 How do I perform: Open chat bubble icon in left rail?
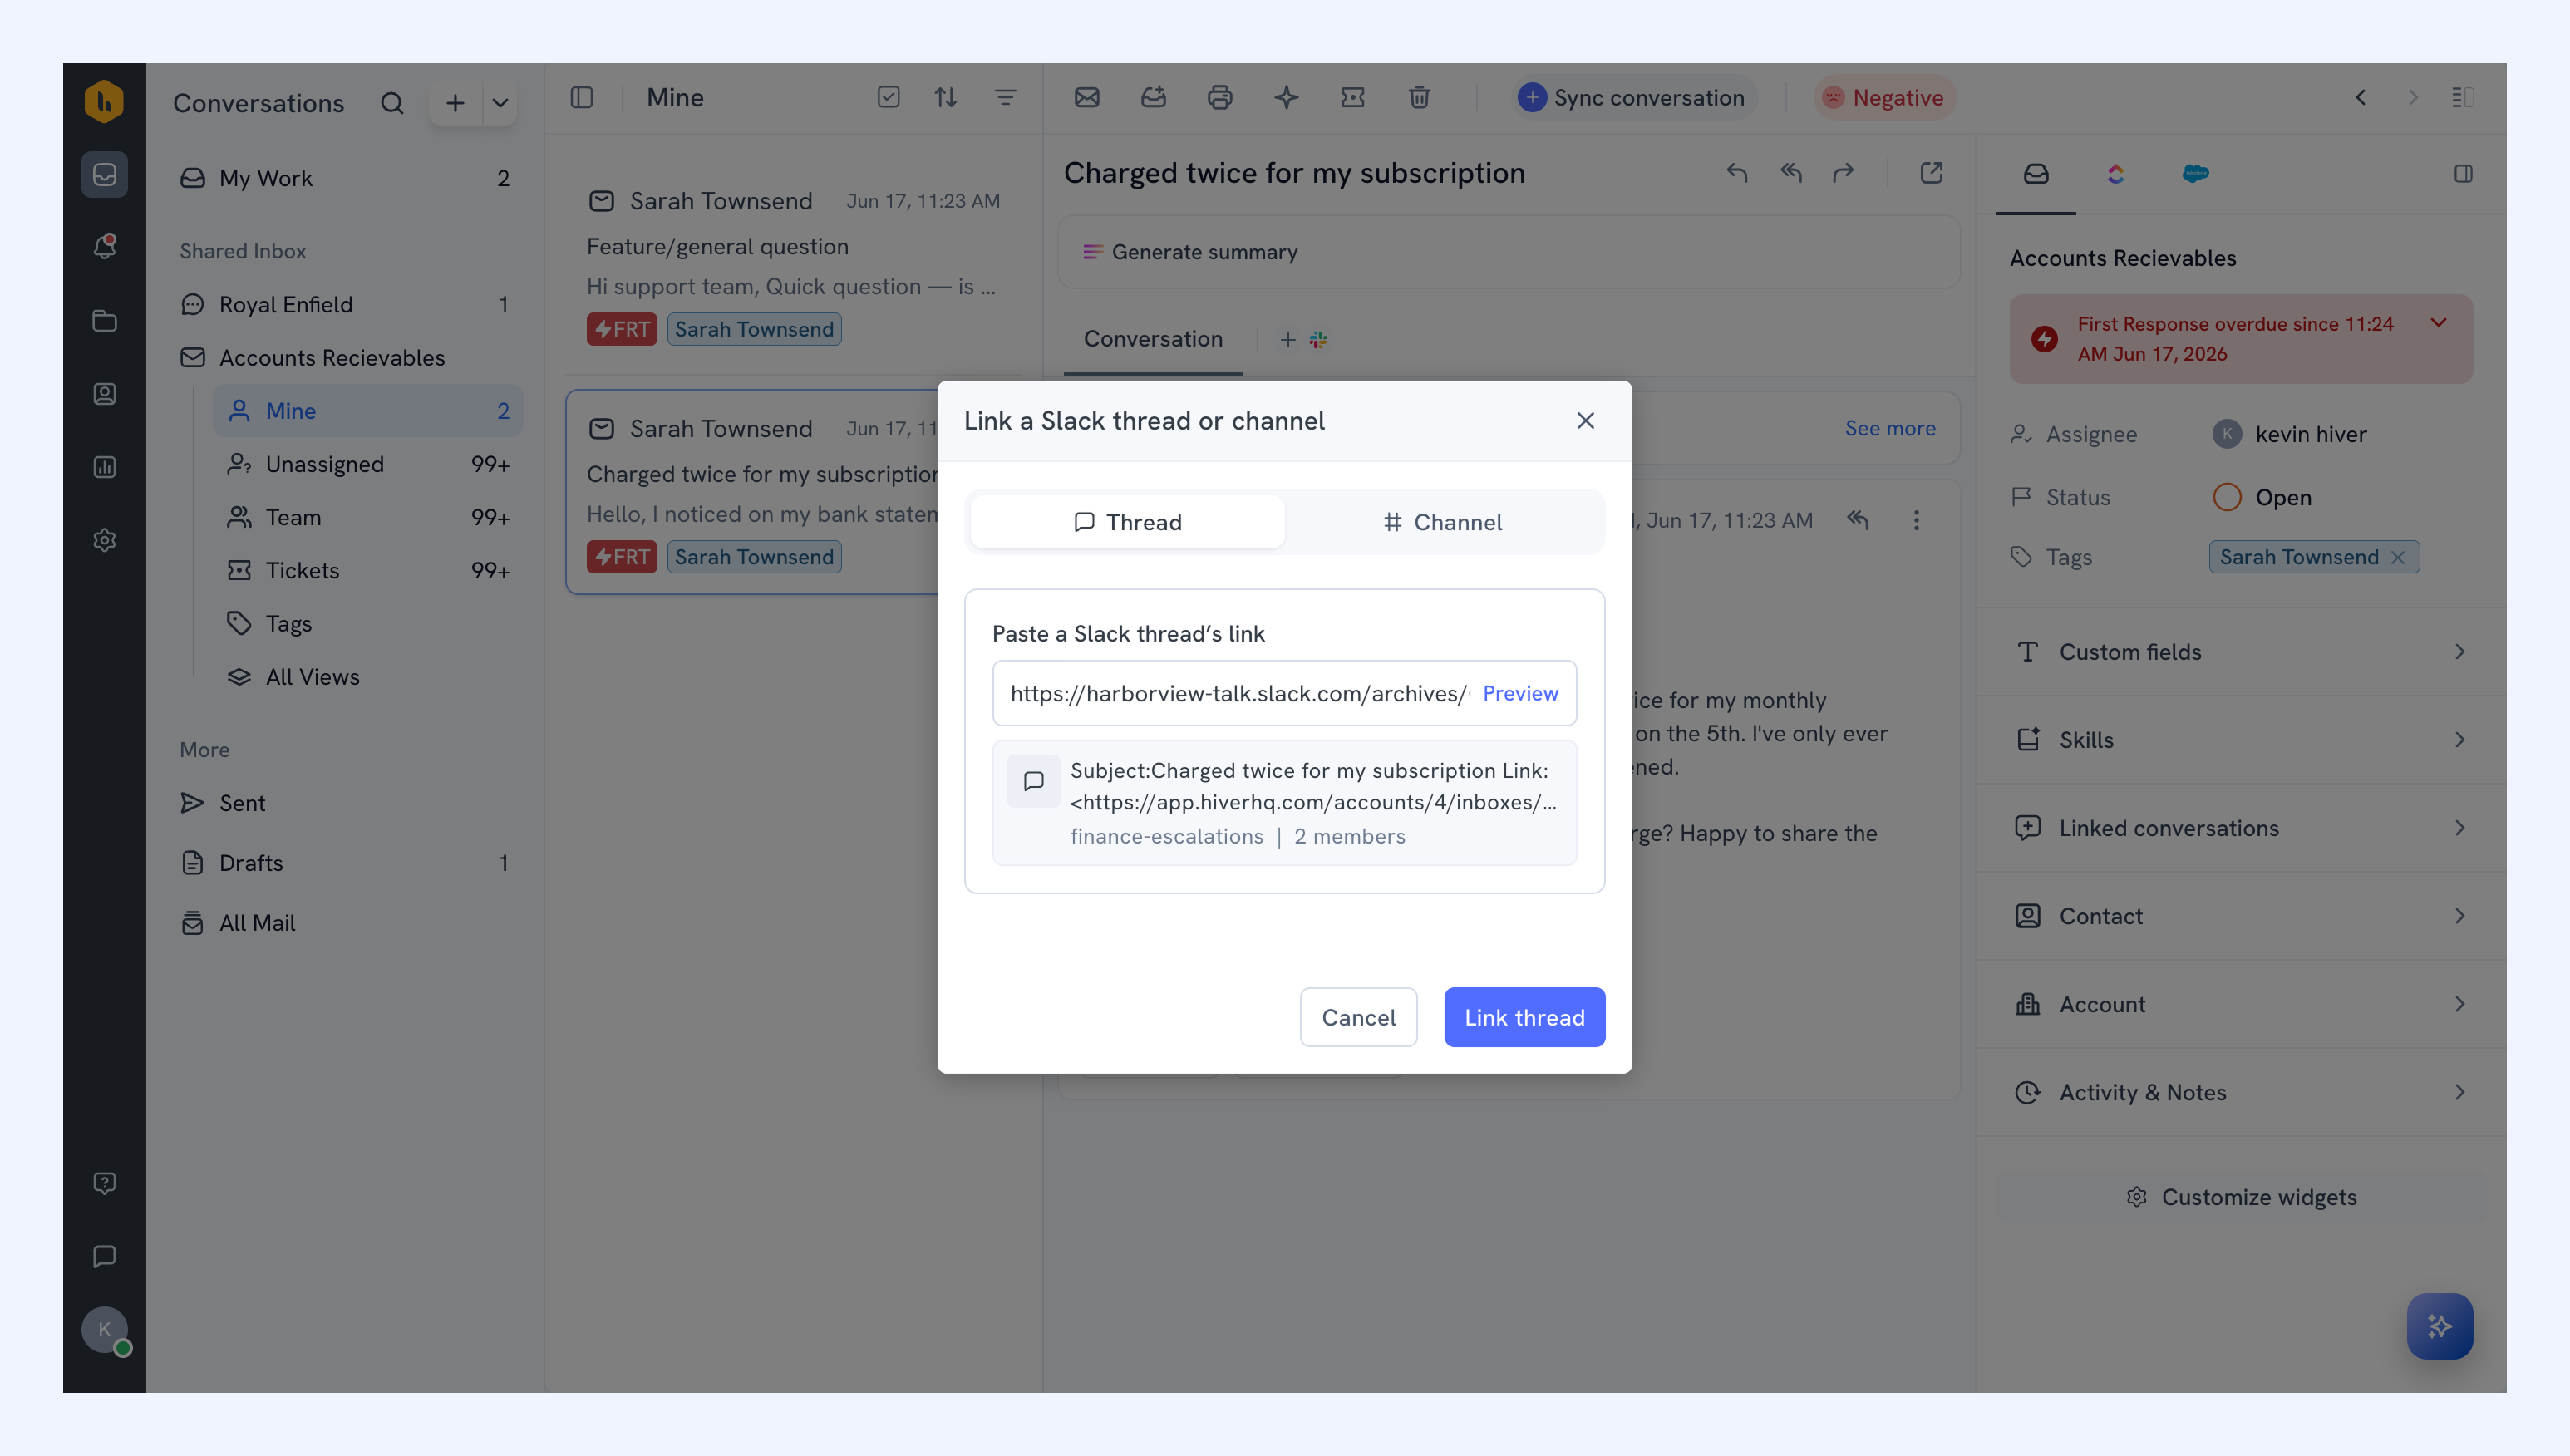click(104, 1256)
